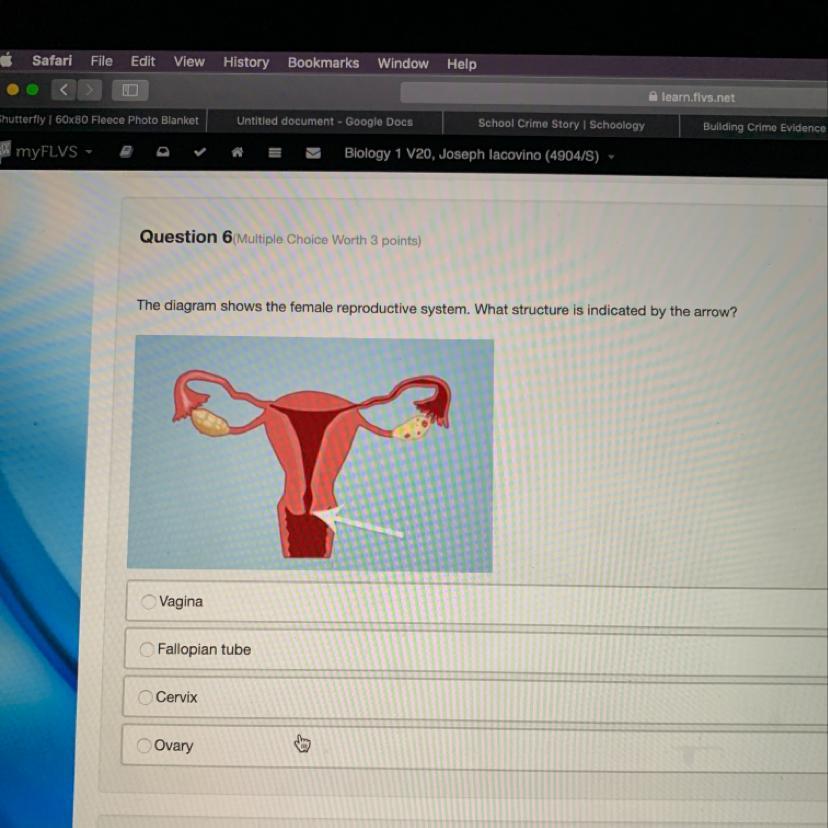828x828 pixels.
Task: Click the book icon in the FLVS toolbar
Action: [x=126, y=152]
